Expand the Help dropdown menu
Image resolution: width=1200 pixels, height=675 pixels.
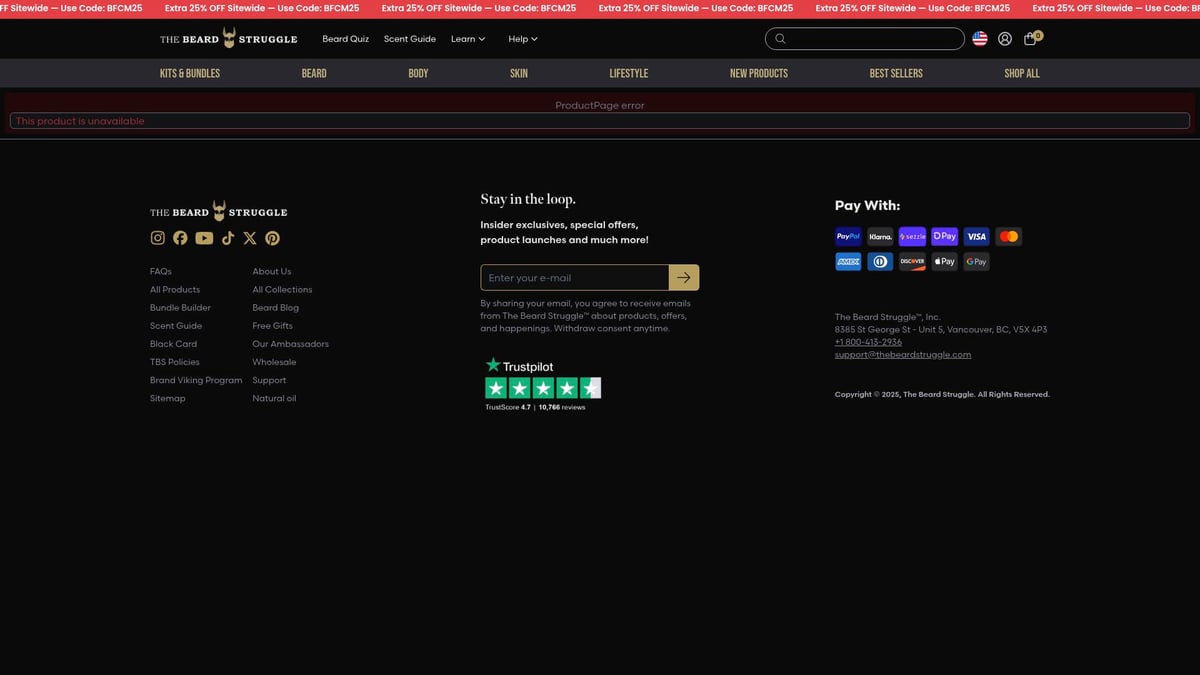pos(522,39)
